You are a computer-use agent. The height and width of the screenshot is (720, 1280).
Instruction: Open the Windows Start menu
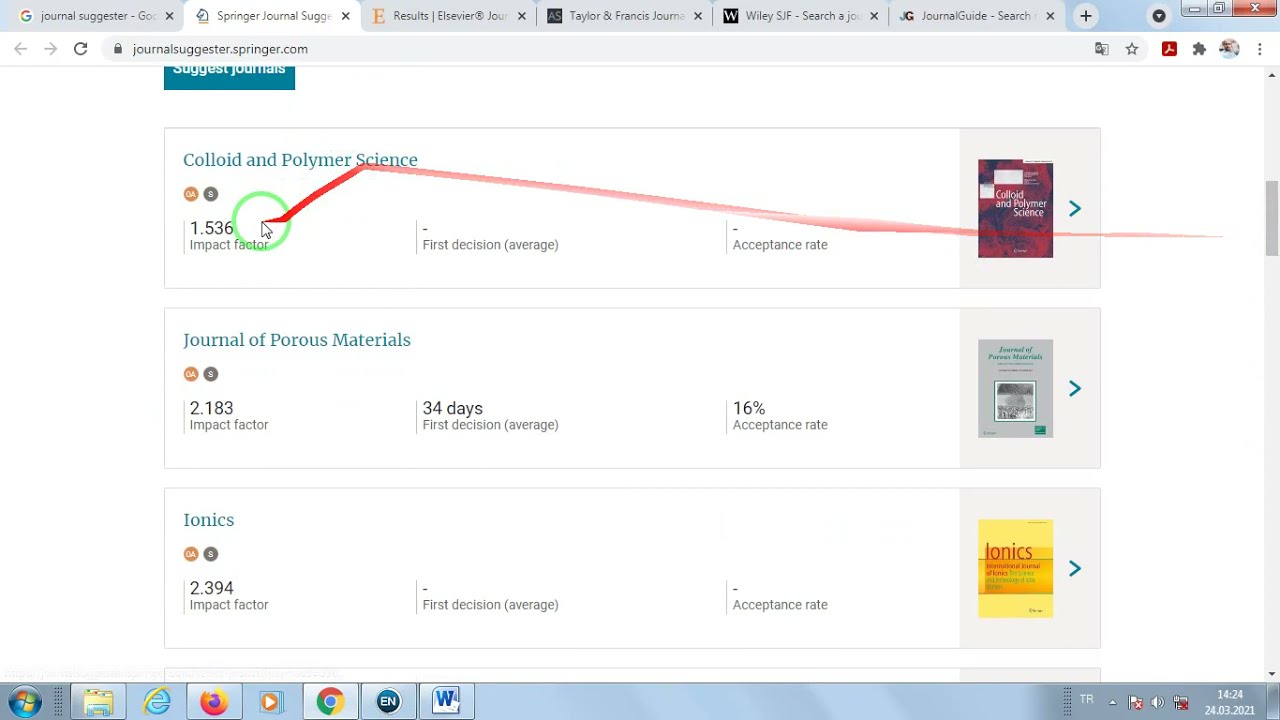point(26,702)
